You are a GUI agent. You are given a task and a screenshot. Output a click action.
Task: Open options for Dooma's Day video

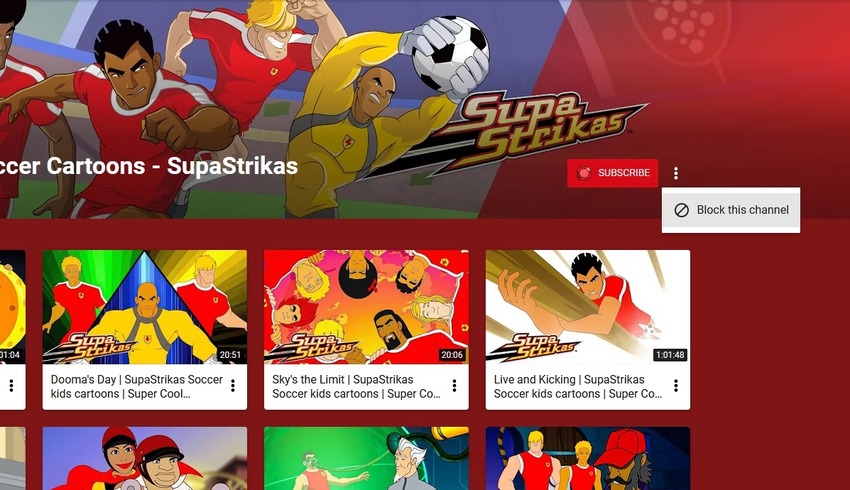point(233,385)
